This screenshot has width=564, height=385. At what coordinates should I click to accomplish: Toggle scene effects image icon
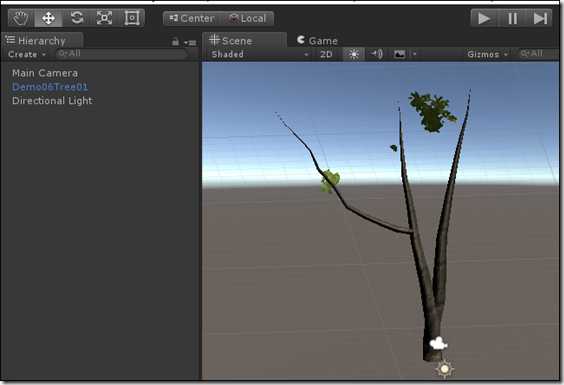[x=399, y=54]
